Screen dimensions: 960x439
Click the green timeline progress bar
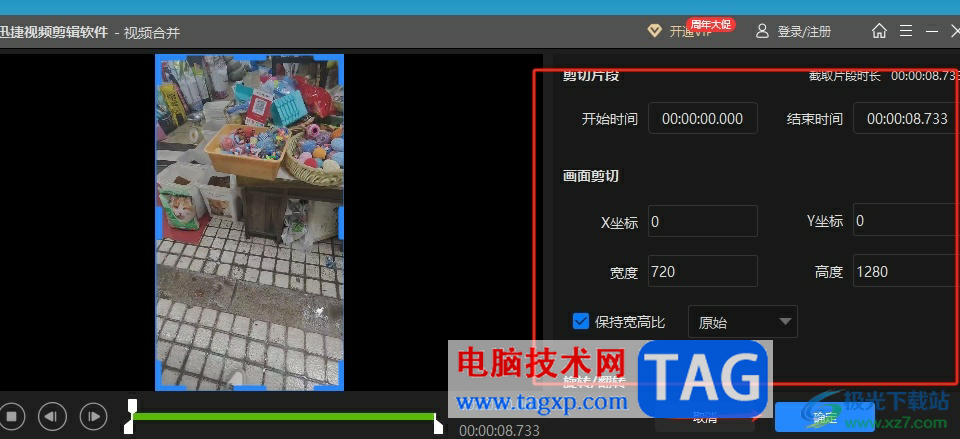coord(284,416)
